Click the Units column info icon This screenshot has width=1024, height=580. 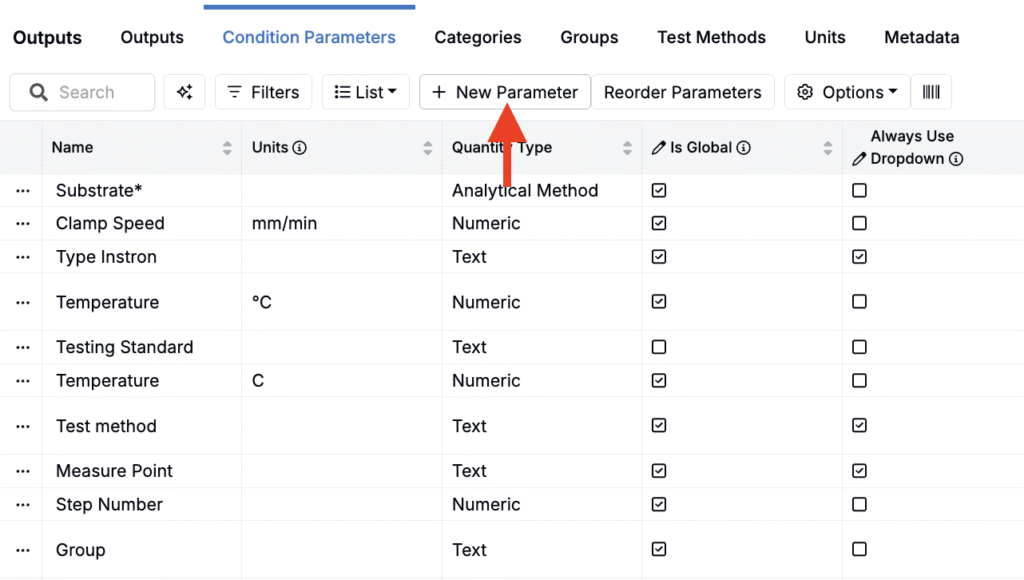299,148
